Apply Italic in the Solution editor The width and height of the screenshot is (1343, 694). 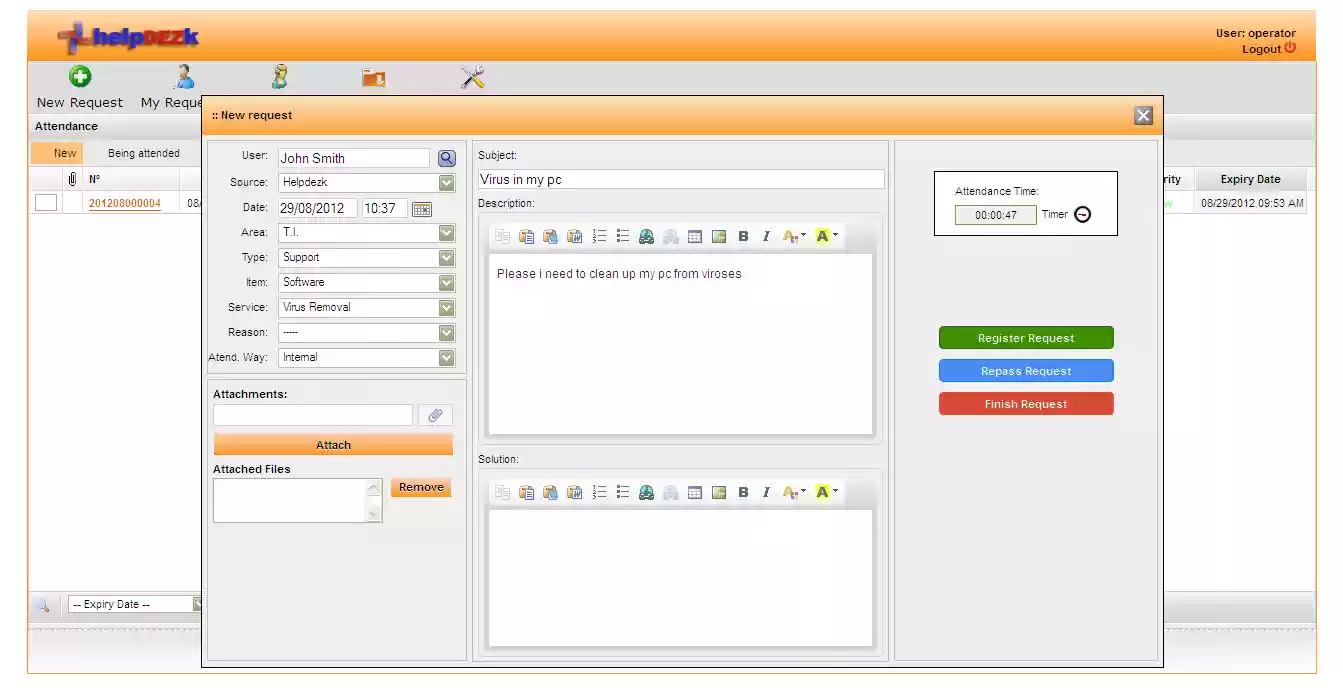tap(766, 491)
